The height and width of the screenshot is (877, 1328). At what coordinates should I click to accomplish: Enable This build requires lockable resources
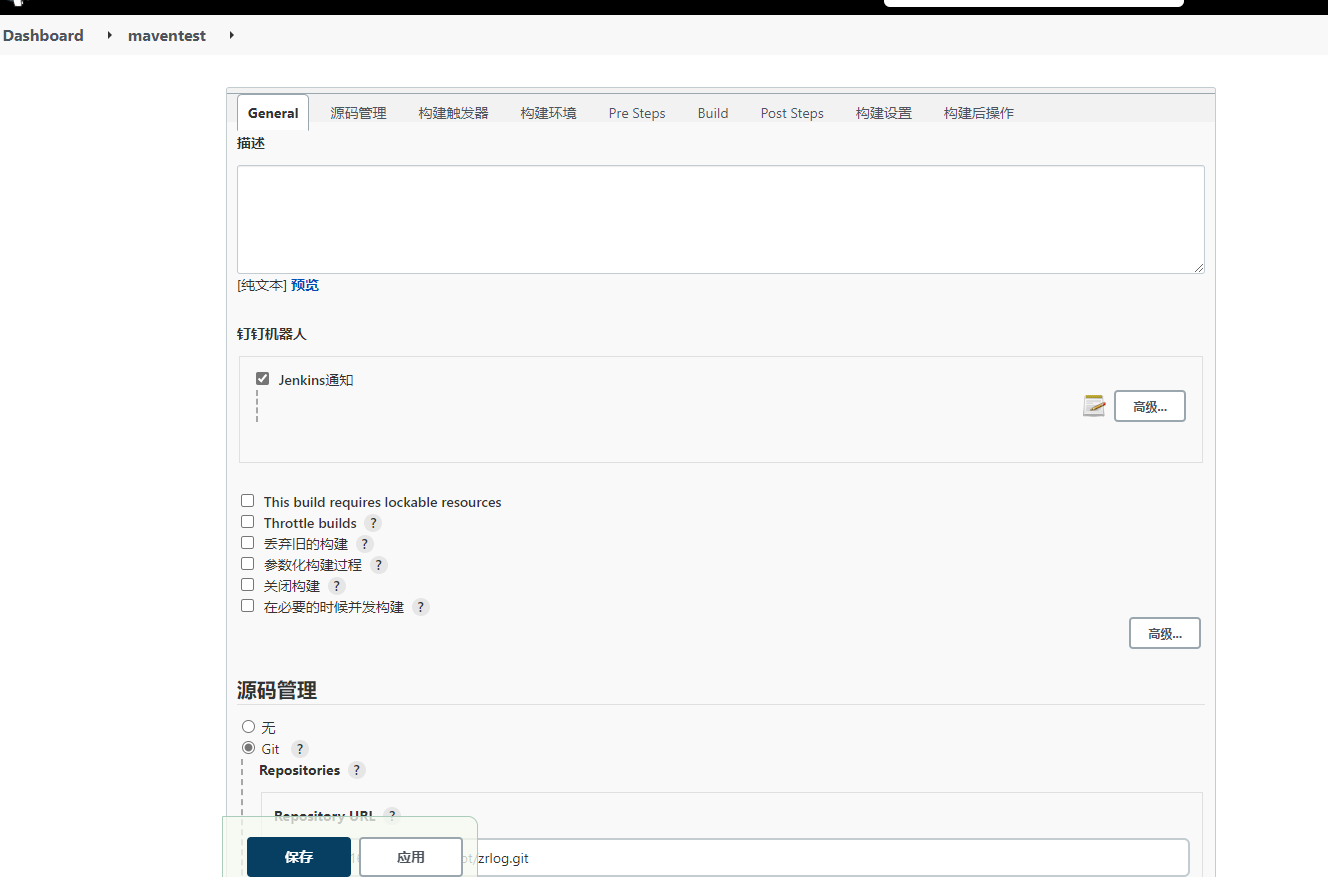pos(247,501)
